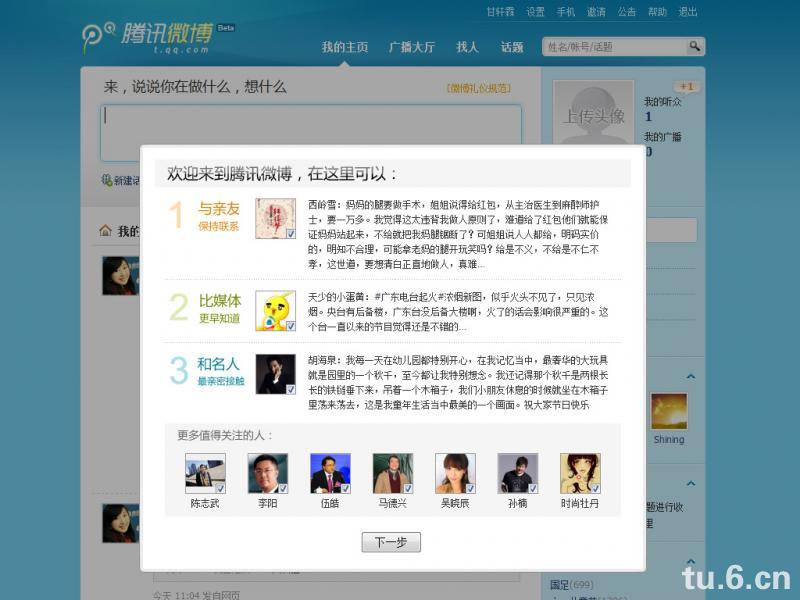Go to the 找人 tab

coord(467,47)
